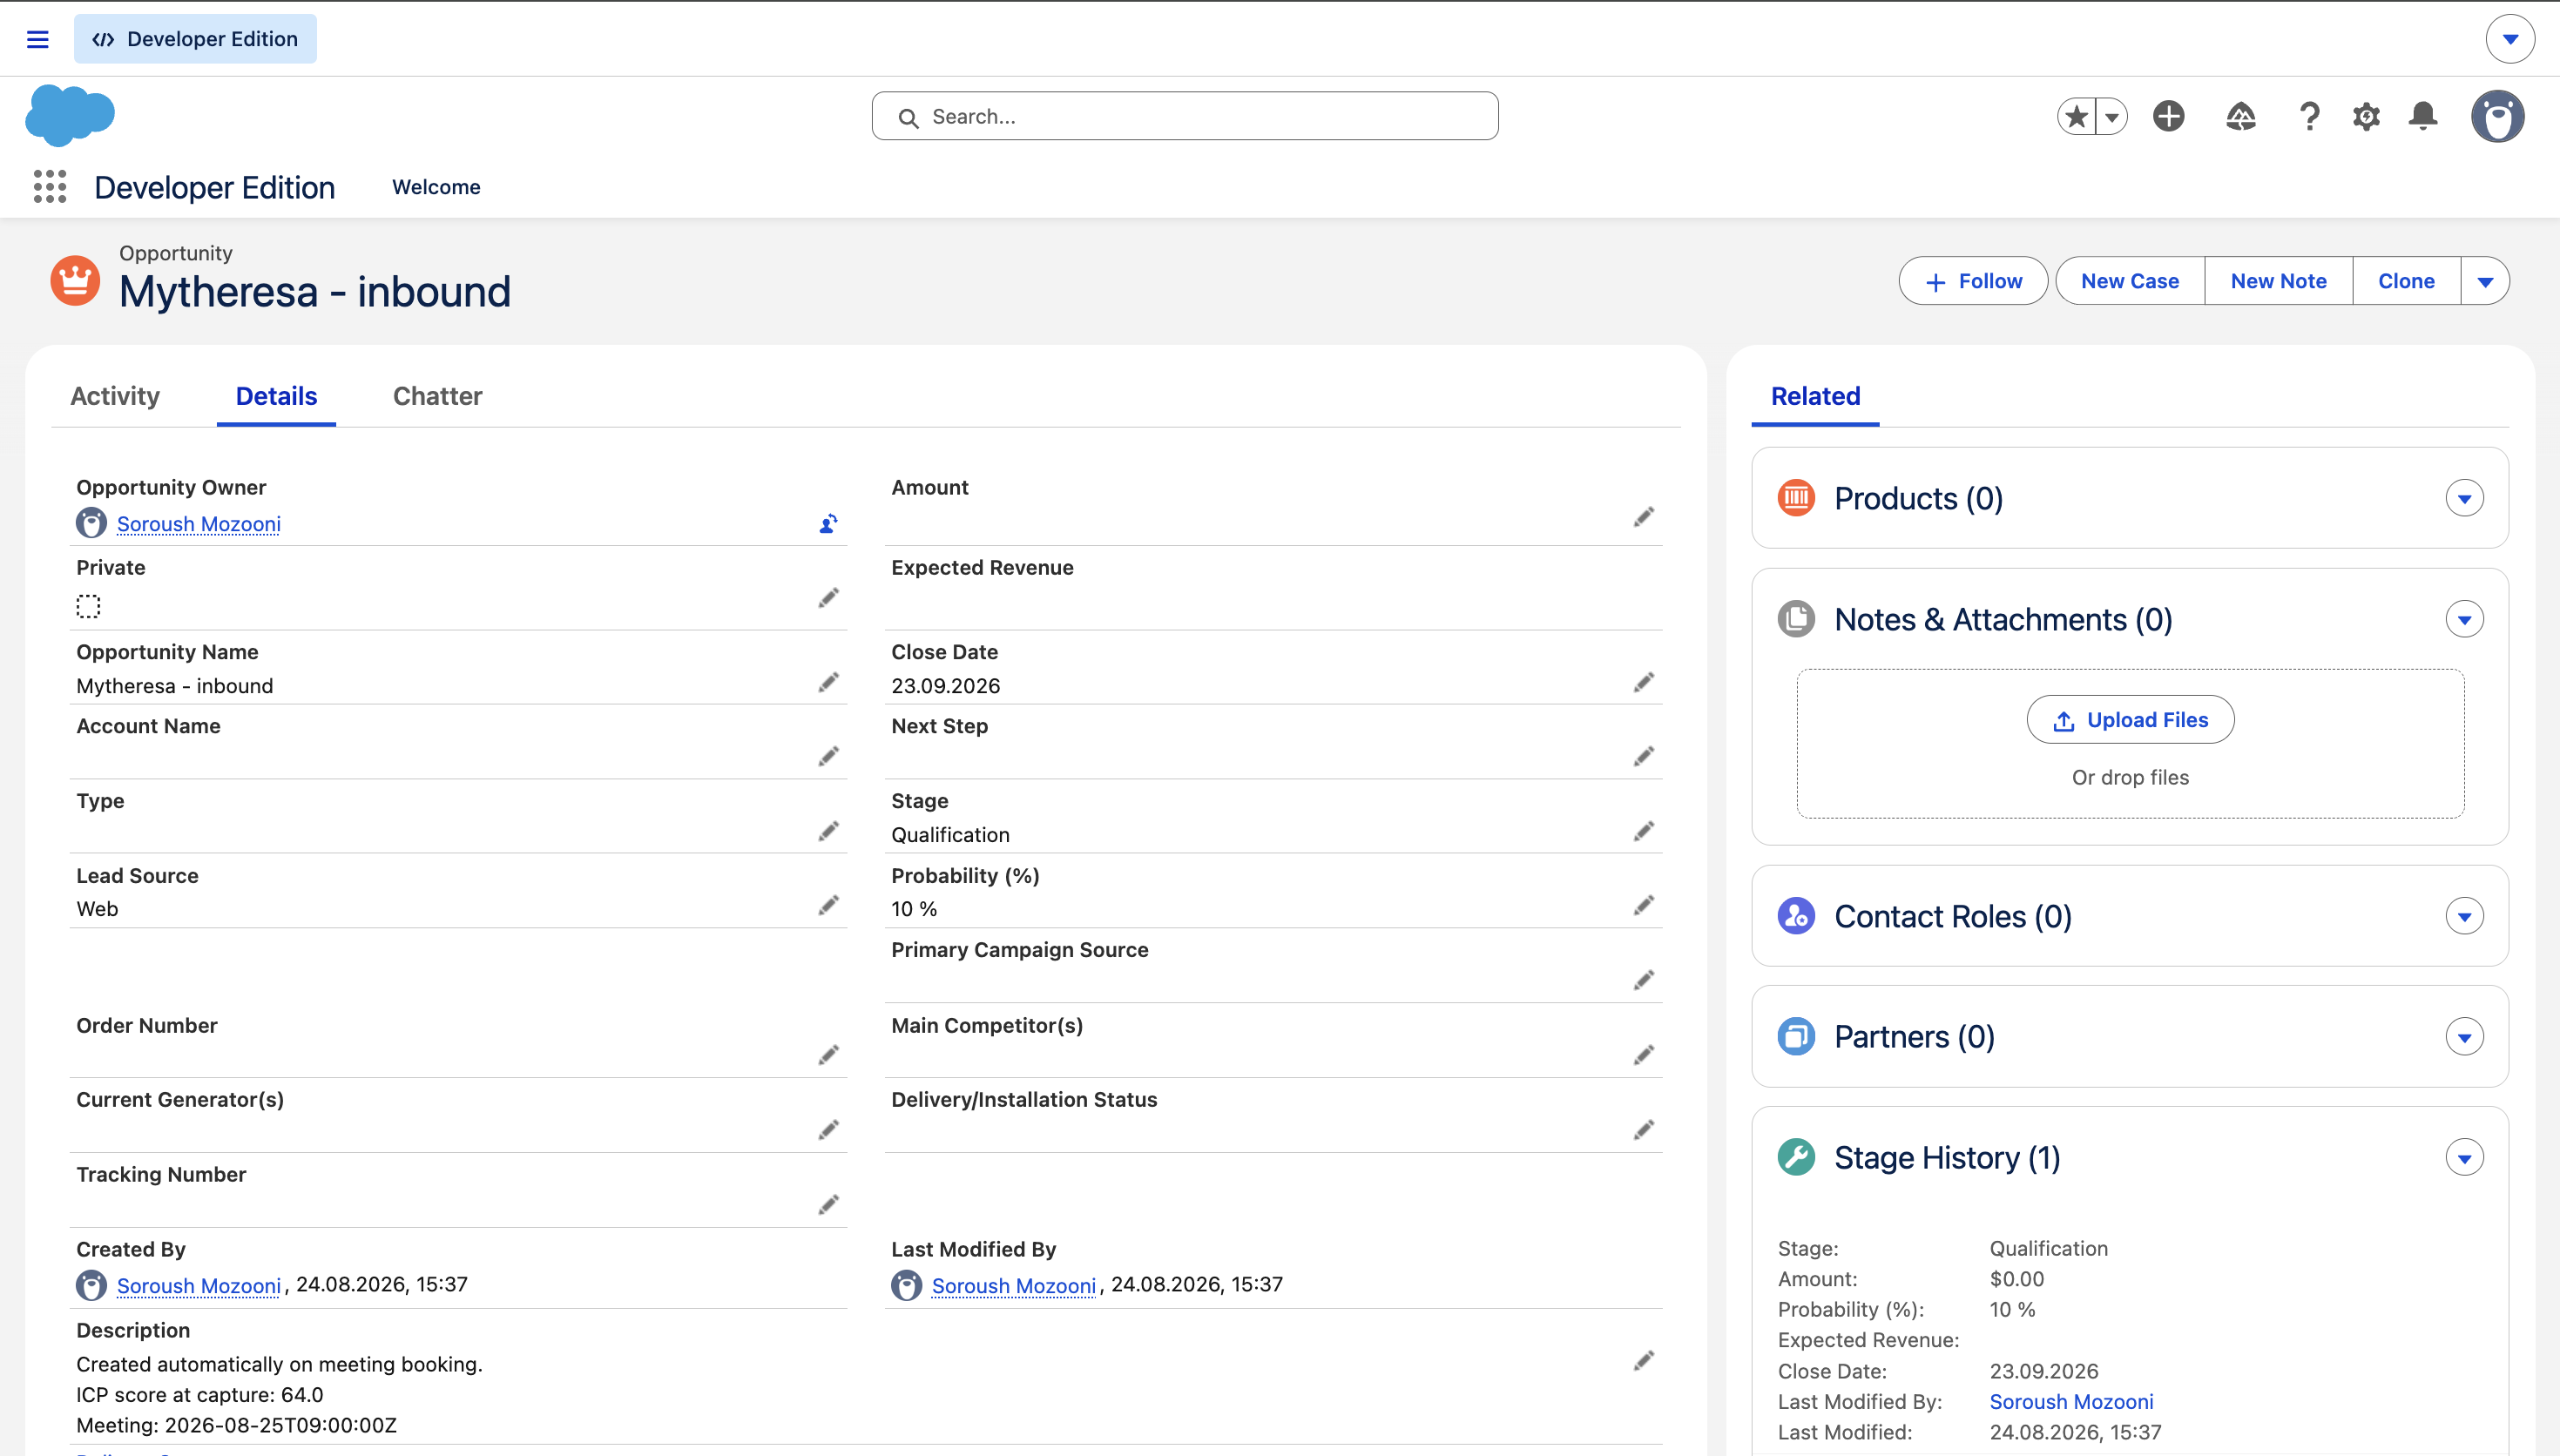
Task: Edit the Tracking Number pencil
Action: (x=829, y=1205)
